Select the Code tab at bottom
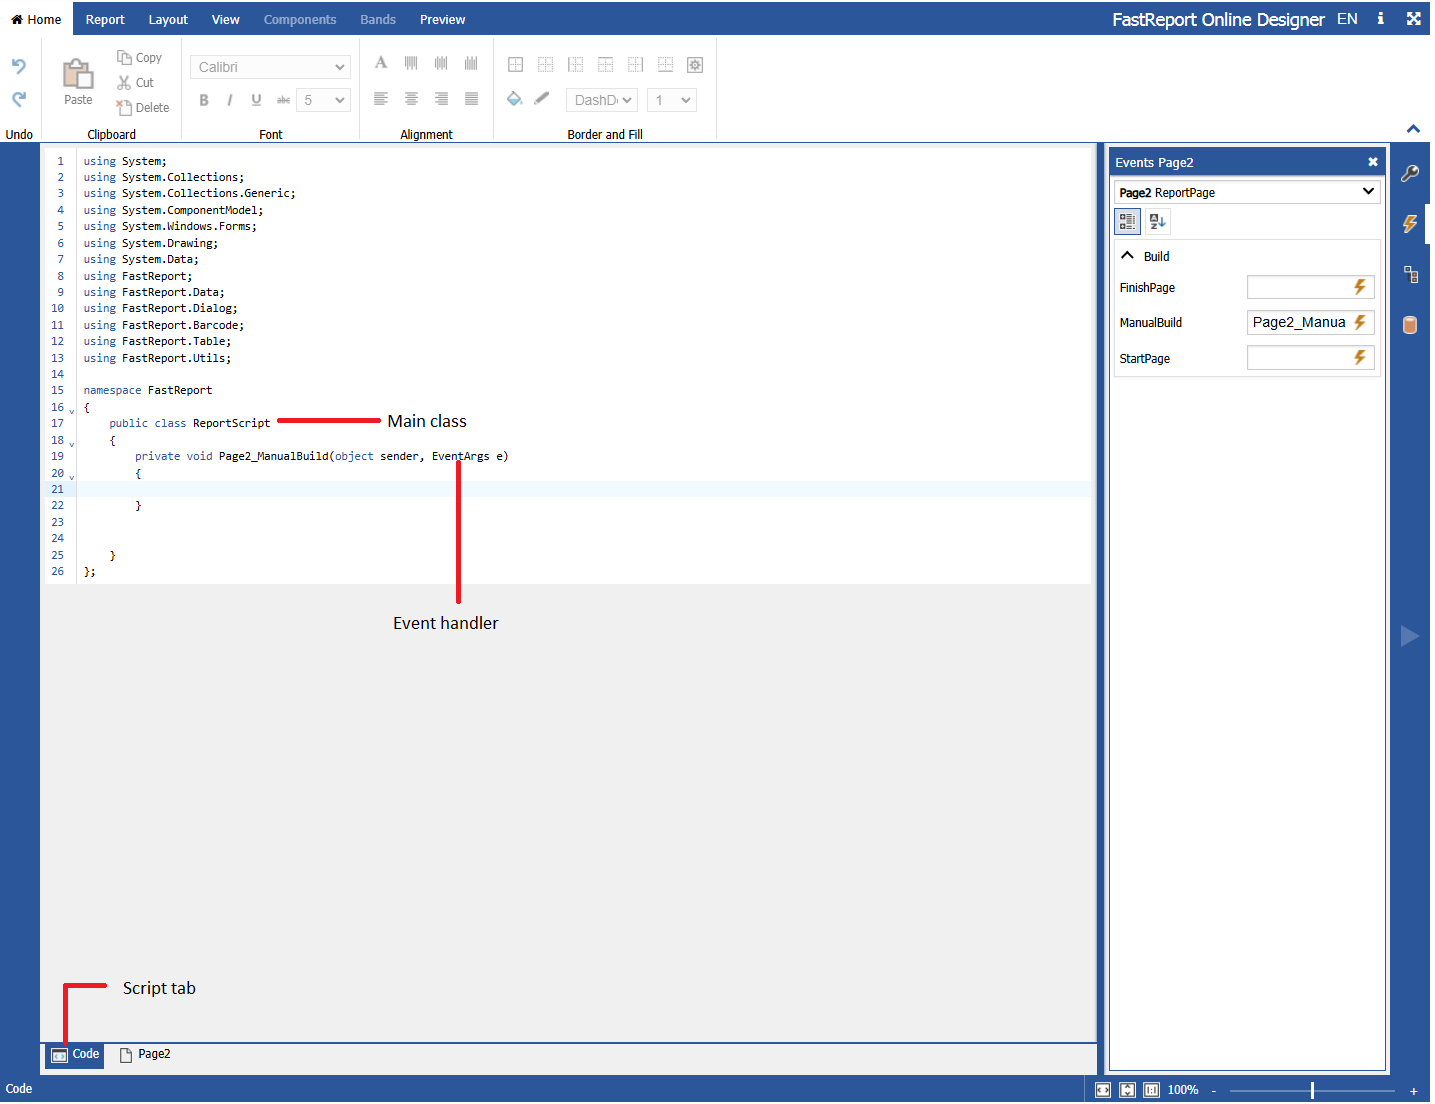Viewport: 1435px width, 1104px height. pyautogui.click(x=75, y=1055)
